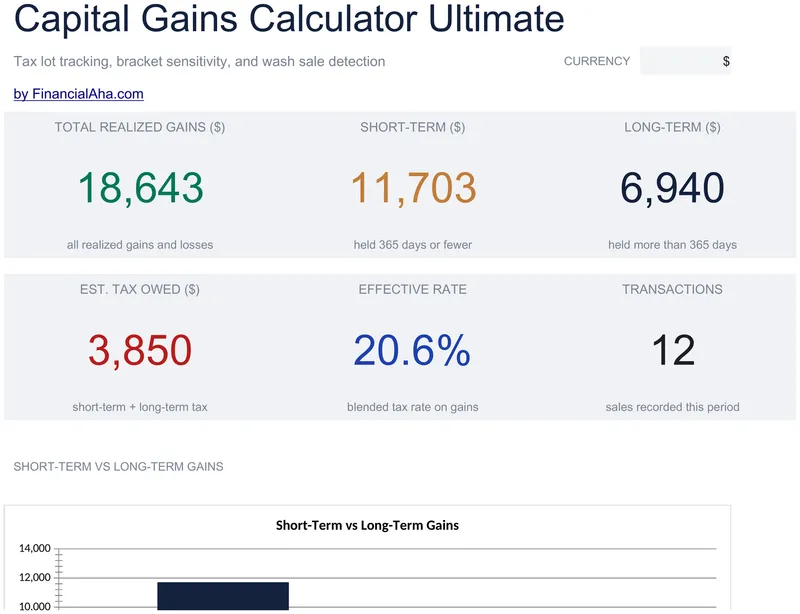This screenshot has height=614, width=800.
Task: Click the 14,000 axis label on chart
Action: 35,548
